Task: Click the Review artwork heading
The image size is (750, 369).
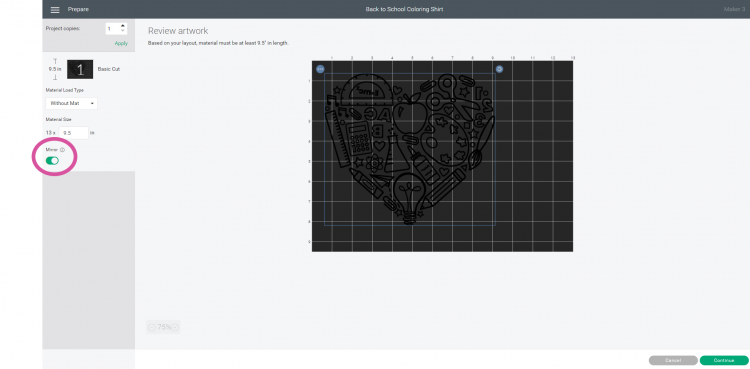Action: (178, 31)
